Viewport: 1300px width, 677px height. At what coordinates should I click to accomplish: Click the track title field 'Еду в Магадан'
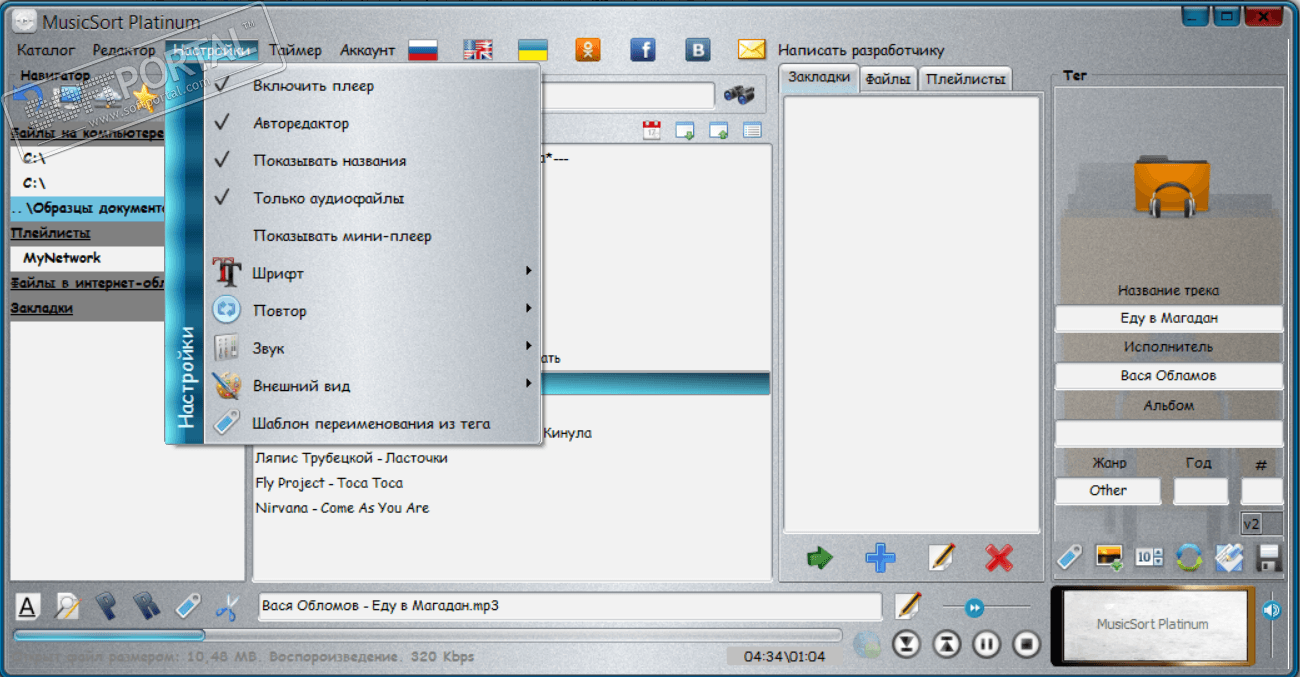(x=1169, y=318)
